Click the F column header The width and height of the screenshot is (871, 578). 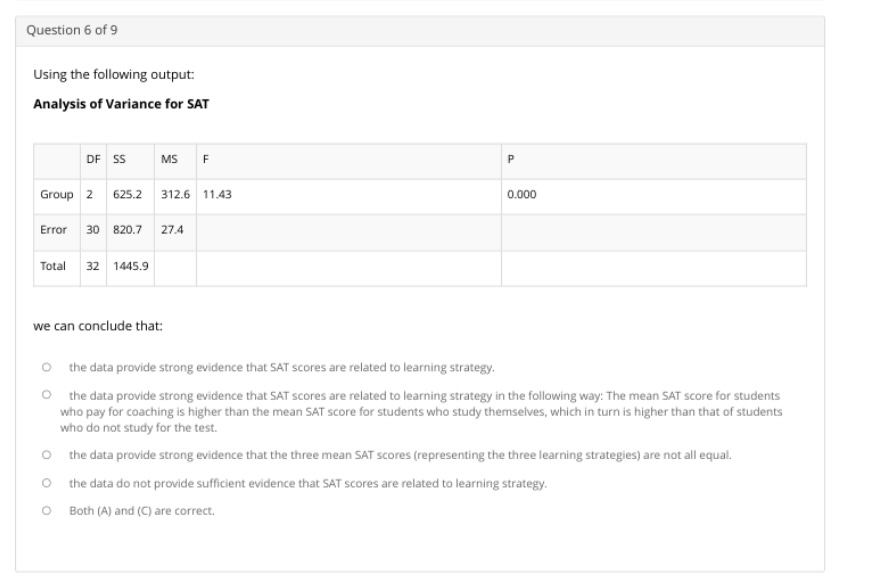(x=205, y=159)
